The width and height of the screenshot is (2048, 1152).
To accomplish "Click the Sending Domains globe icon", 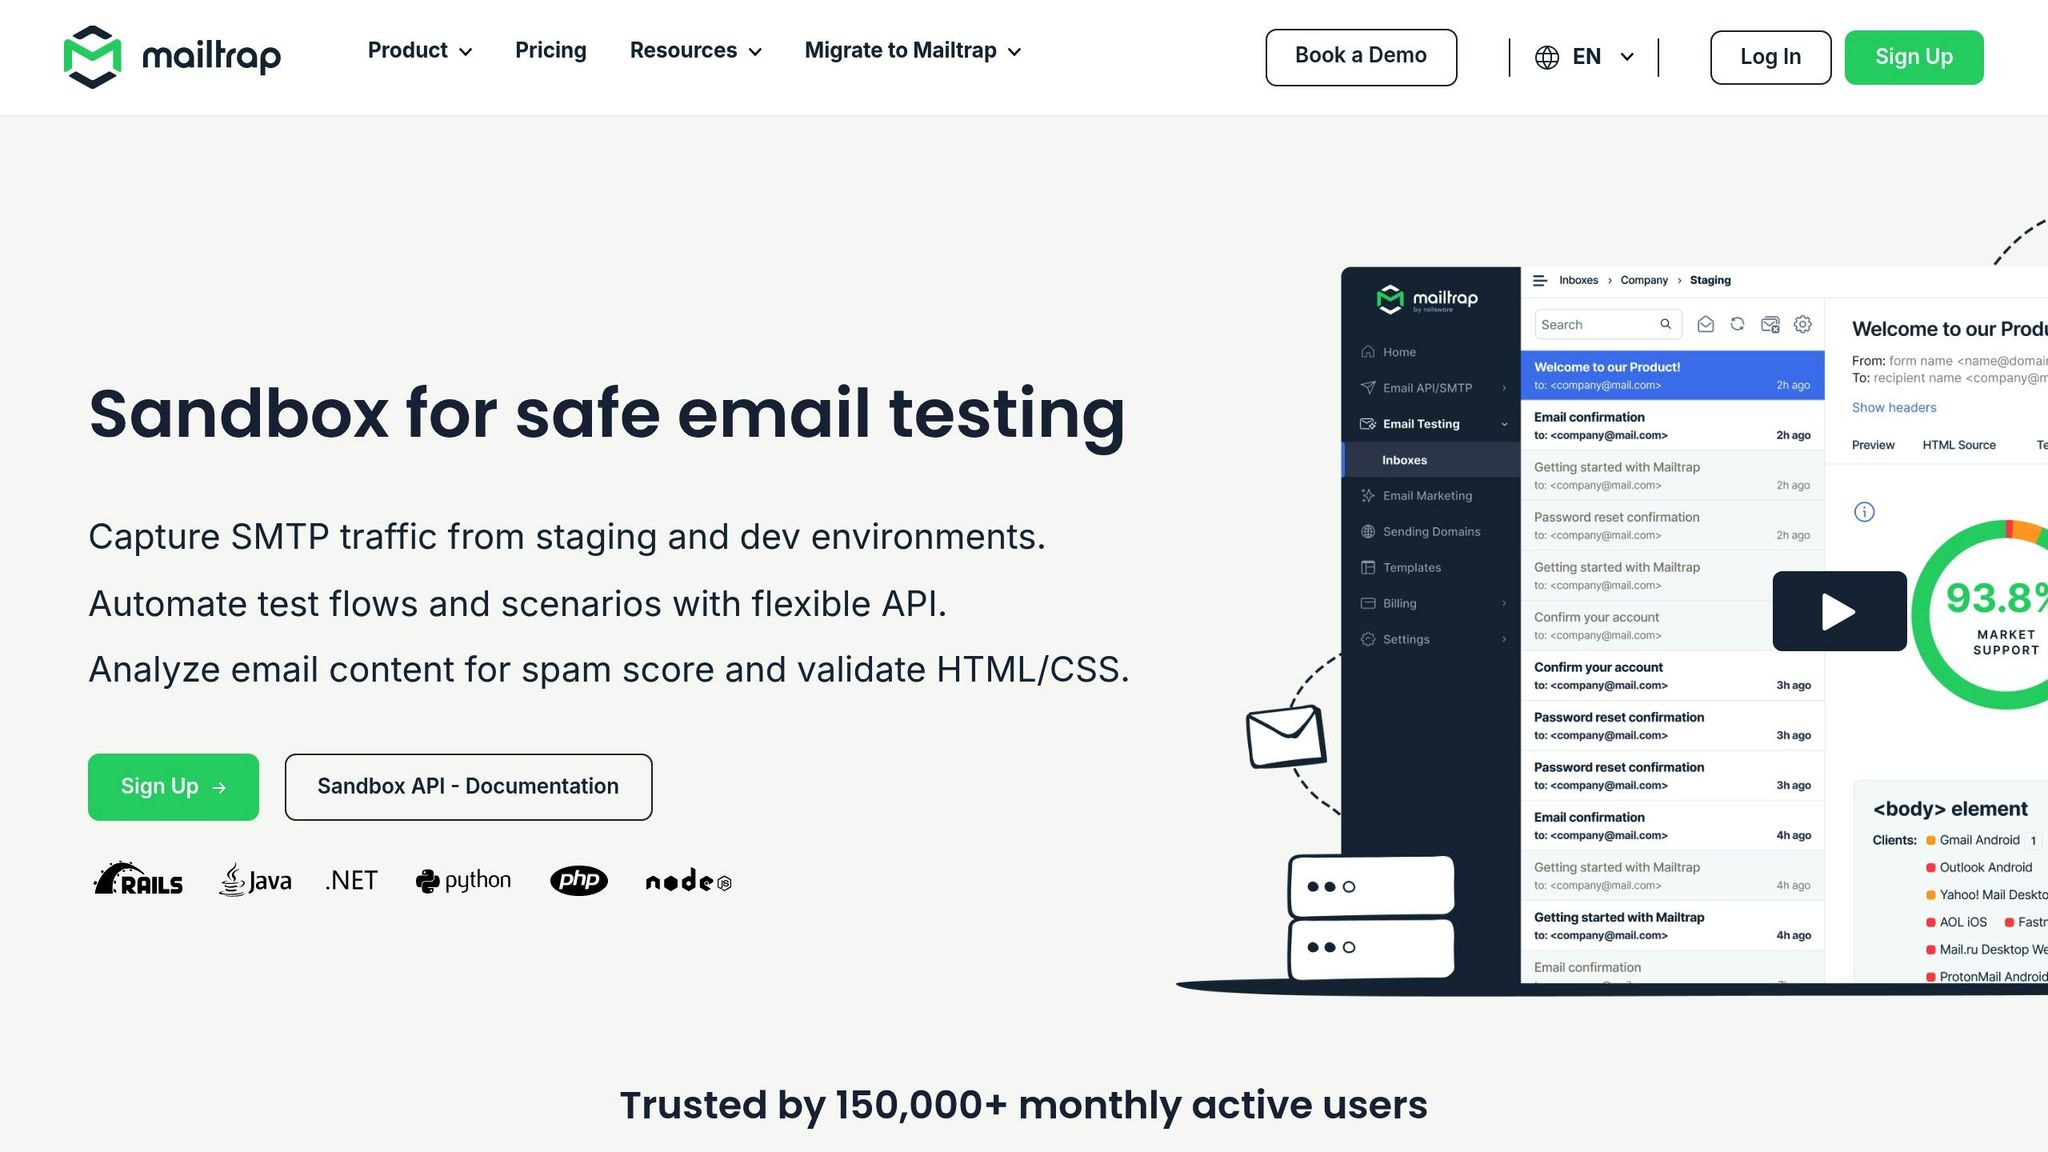I will click(x=1368, y=532).
